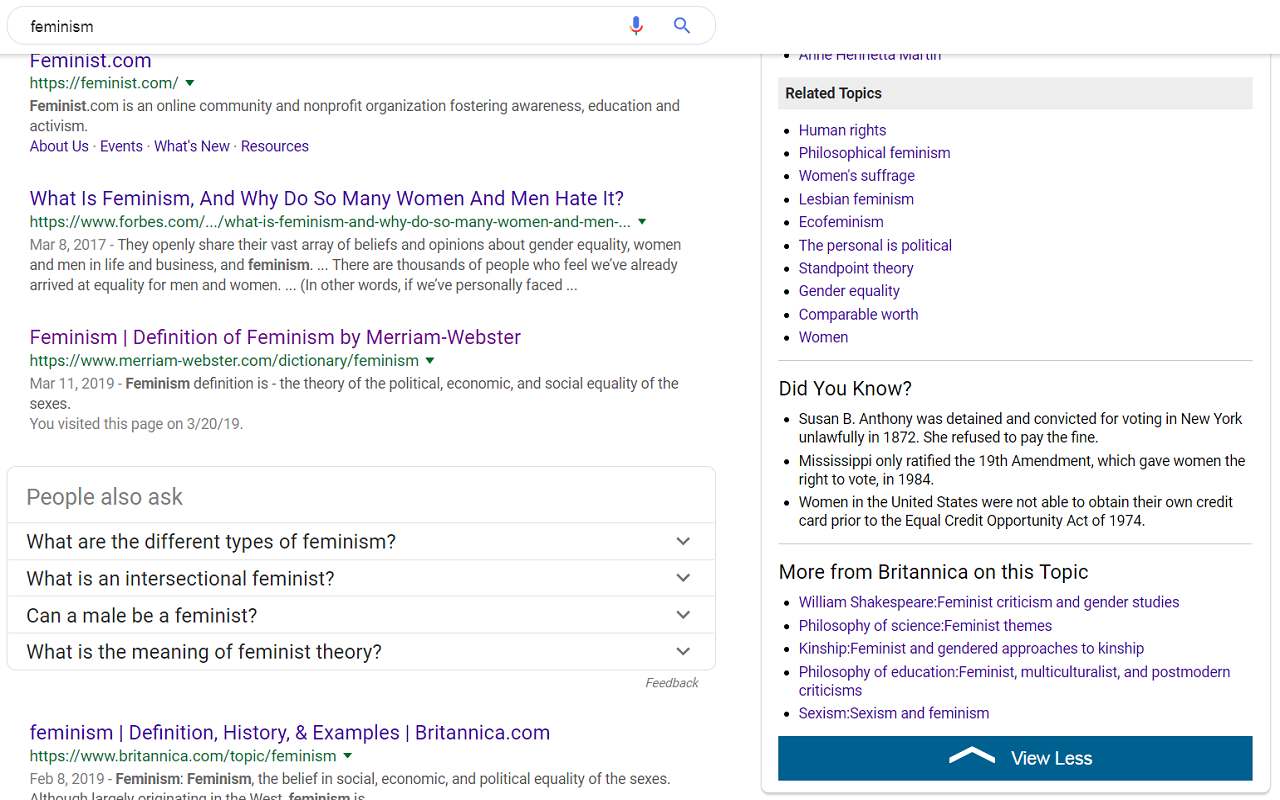Open the 'Sexism:Sexism and feminism' Britannica link
Screen dimensions: 1280x800
click(893, 713)
